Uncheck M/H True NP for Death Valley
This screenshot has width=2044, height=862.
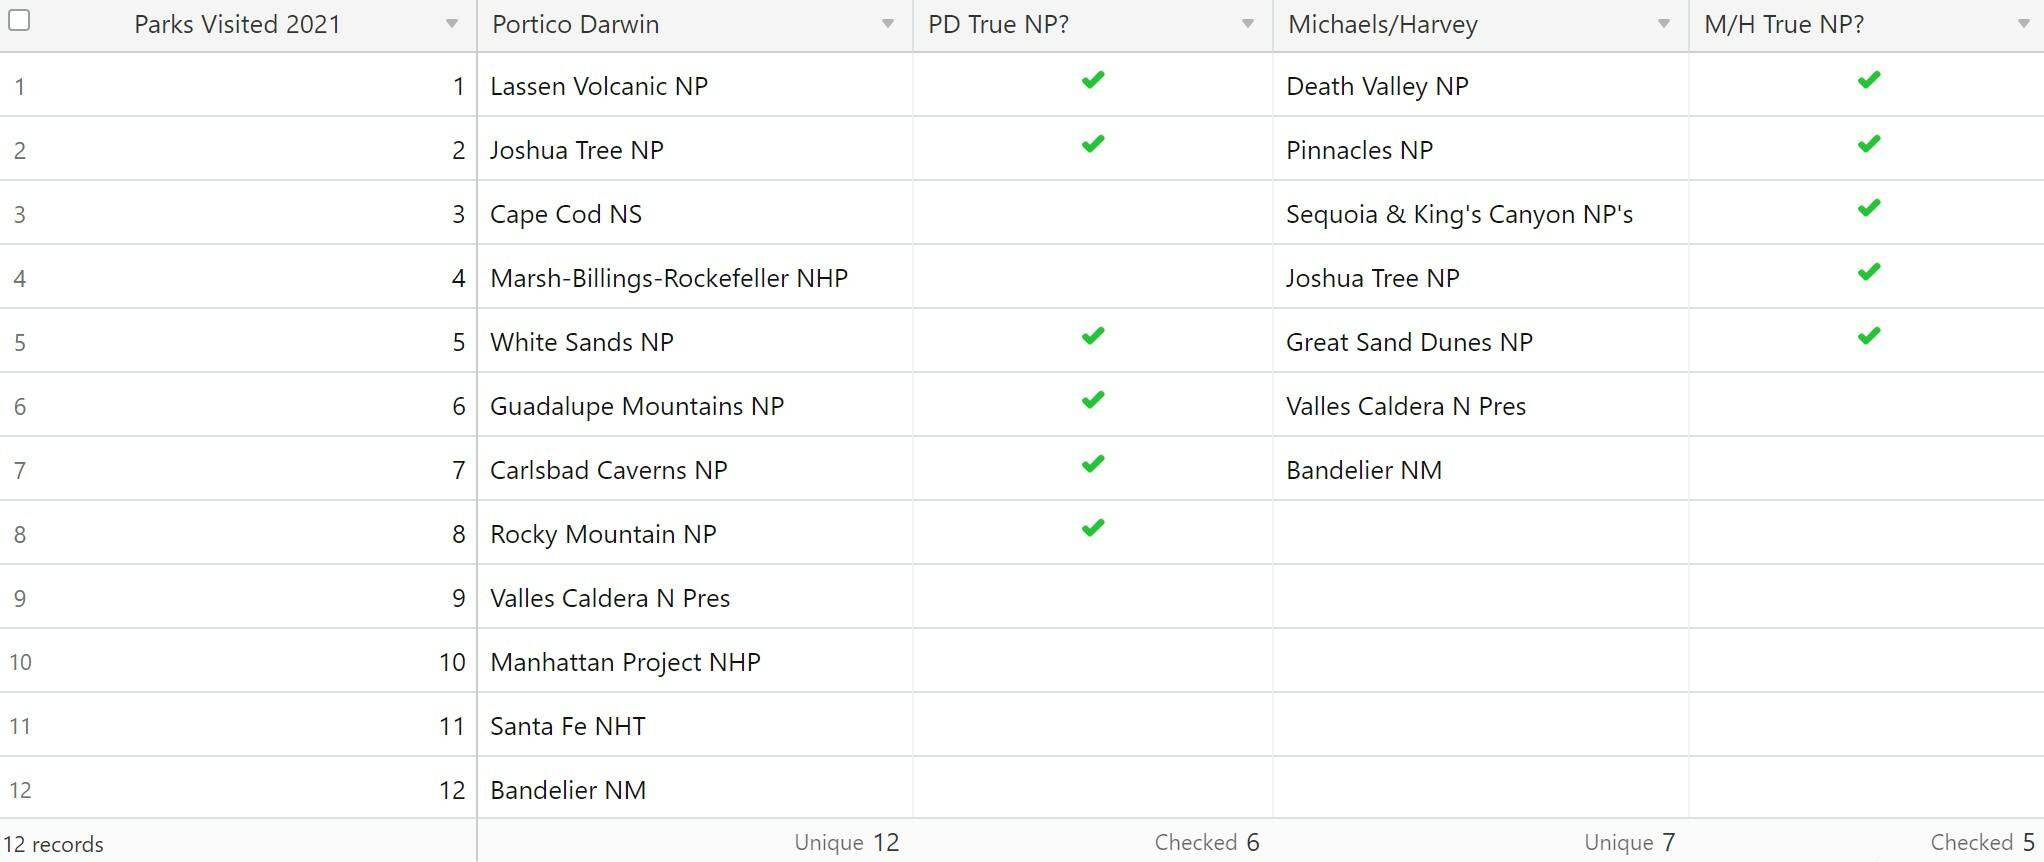1869,80
